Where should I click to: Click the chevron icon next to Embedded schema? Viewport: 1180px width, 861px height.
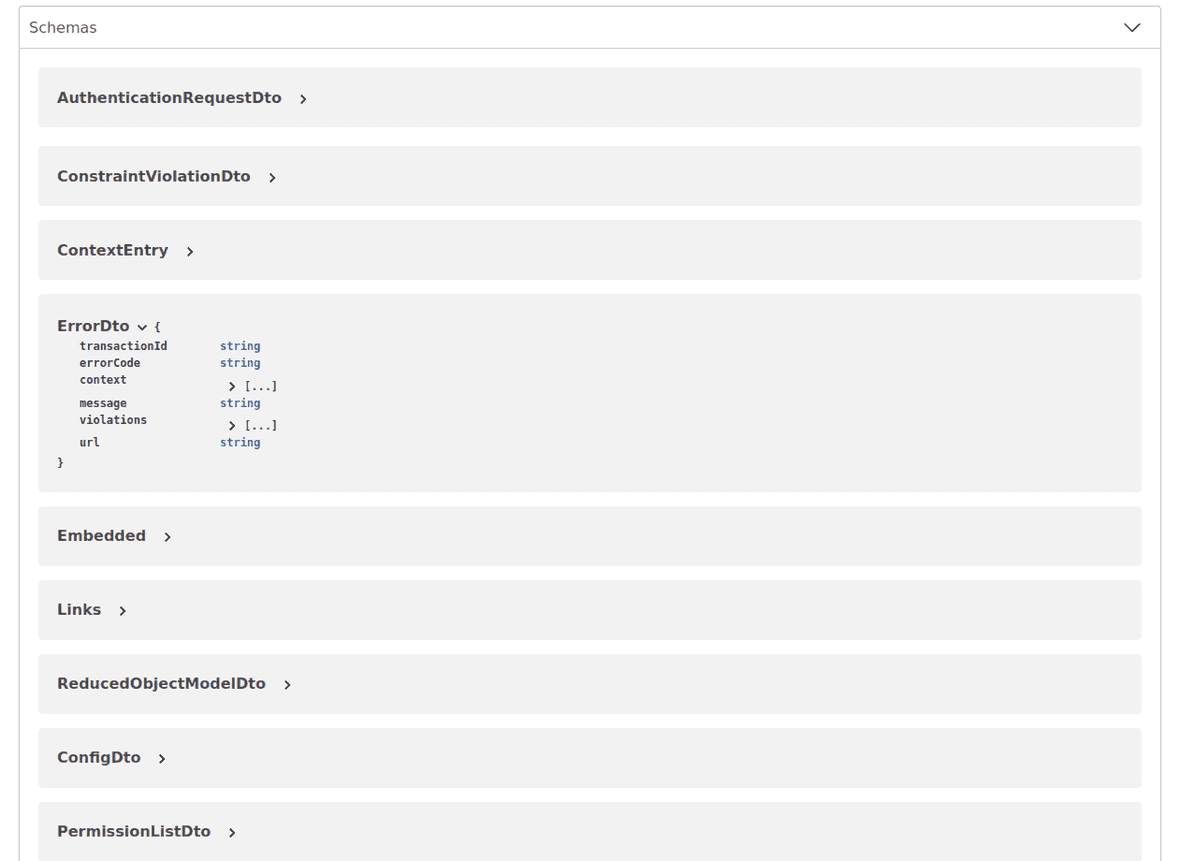(x=168, y=536)
